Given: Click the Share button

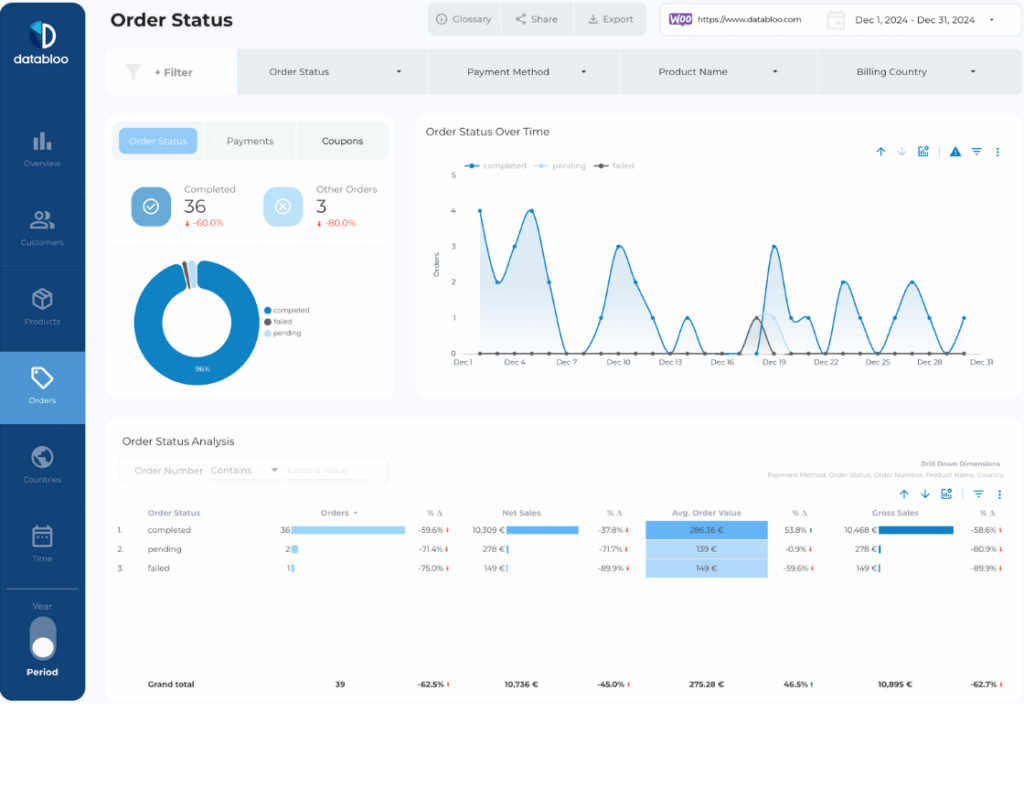Looking at the screenshot, I should coord(537,19).
